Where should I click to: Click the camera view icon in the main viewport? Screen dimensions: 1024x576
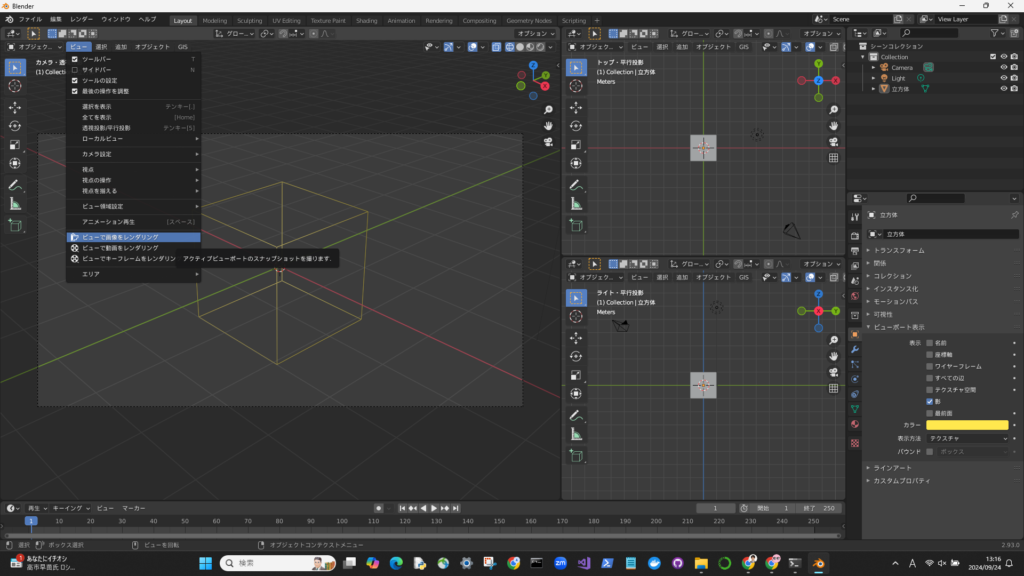pyautogui.click(x=549, y=143)
